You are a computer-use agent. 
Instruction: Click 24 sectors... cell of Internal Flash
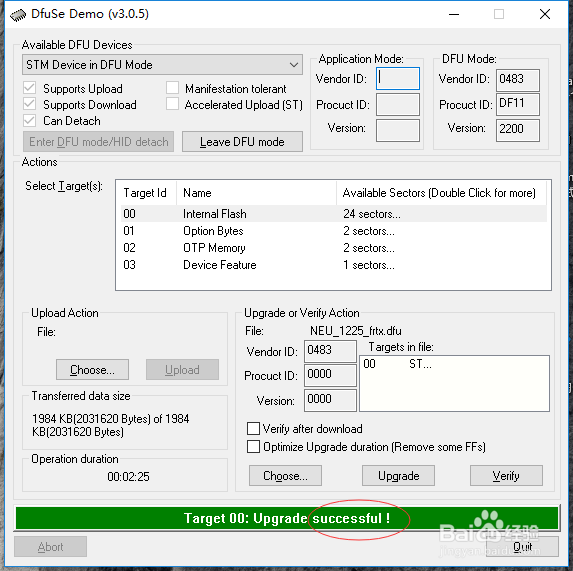(372, 214)
